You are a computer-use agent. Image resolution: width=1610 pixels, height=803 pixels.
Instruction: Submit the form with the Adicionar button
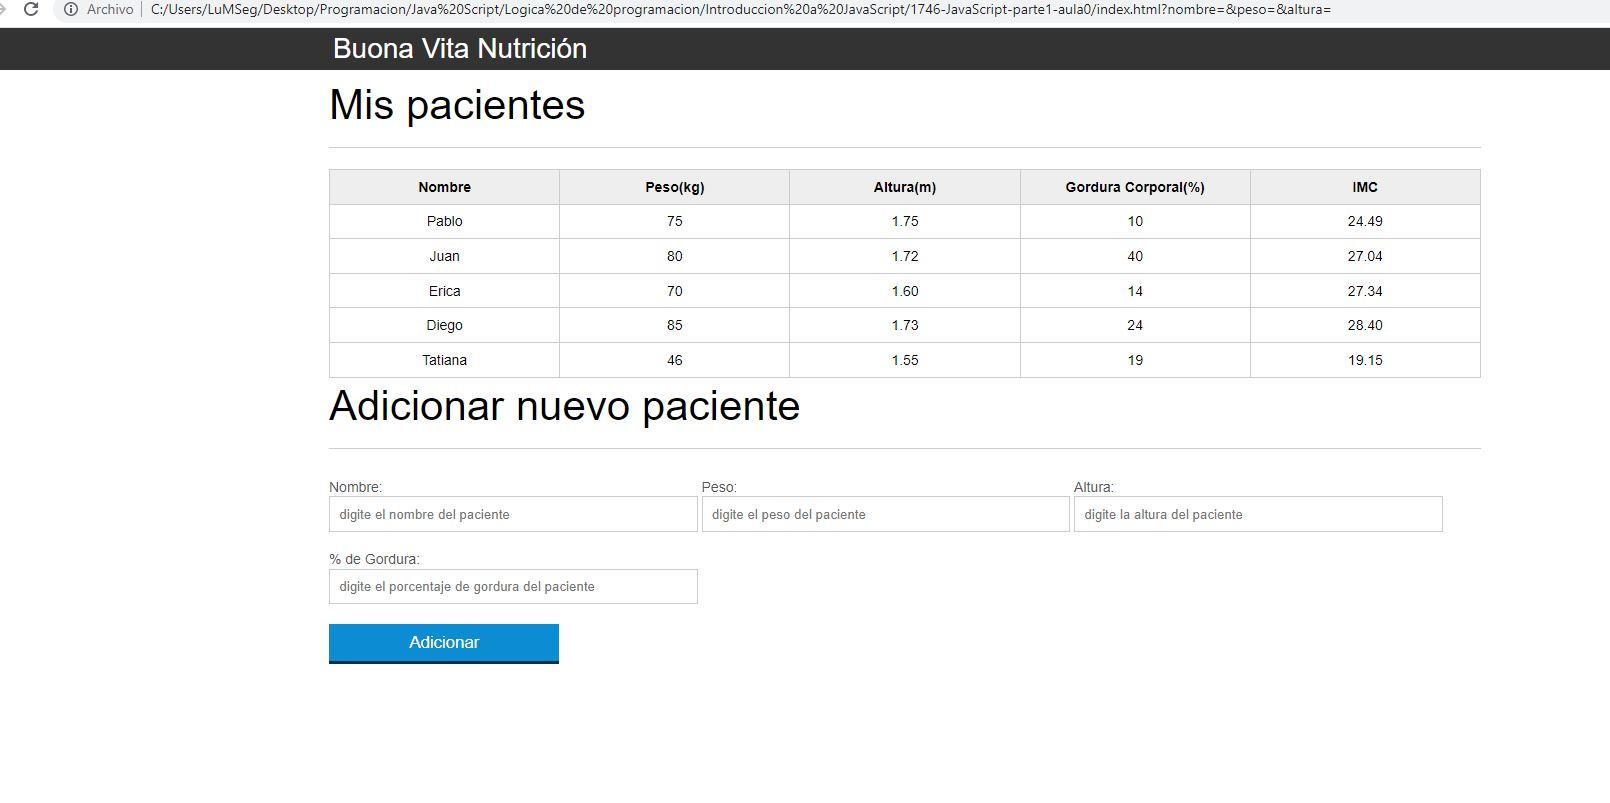(444, 643)
